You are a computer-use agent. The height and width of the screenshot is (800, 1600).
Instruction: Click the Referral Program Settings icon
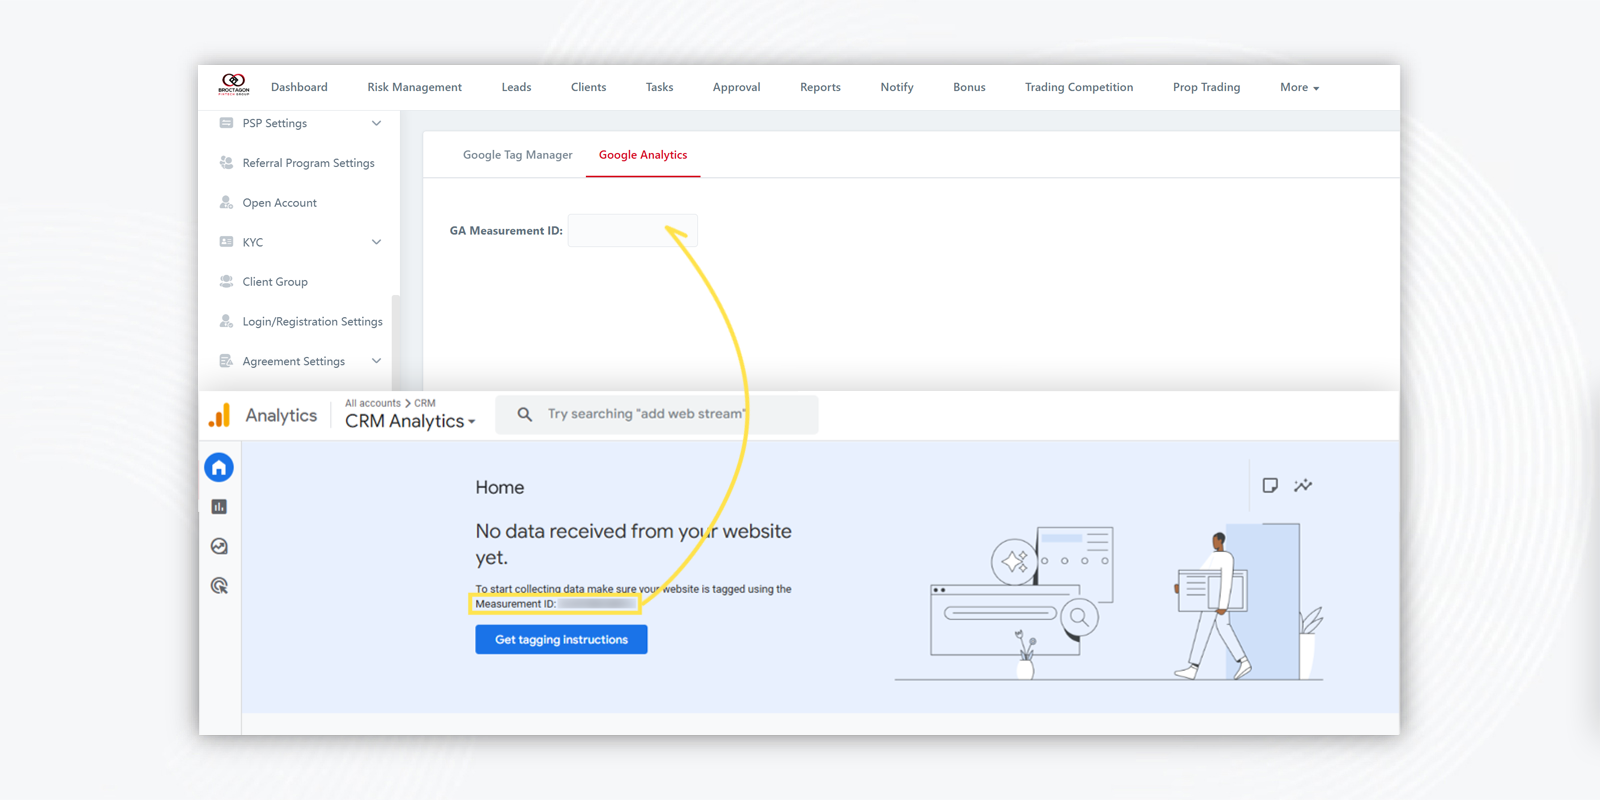coord(226,162)
